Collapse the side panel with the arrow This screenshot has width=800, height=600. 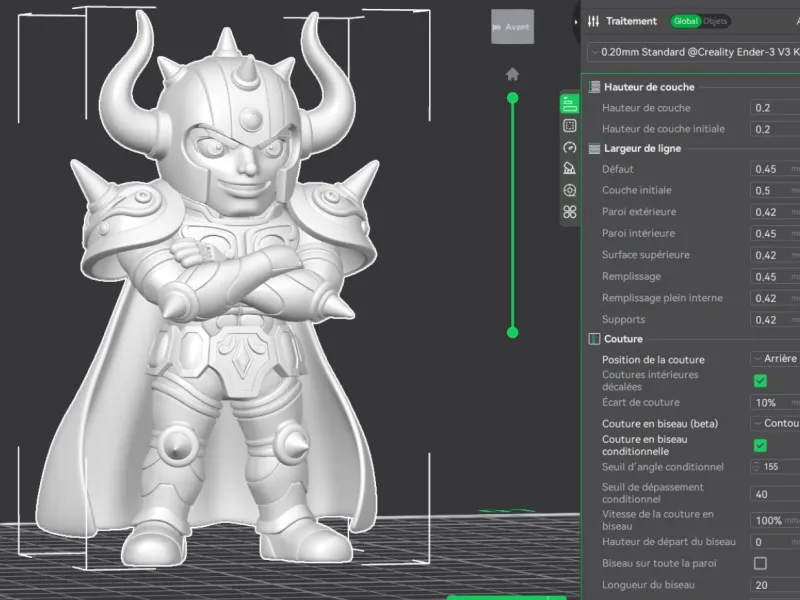tap(576, 22)
